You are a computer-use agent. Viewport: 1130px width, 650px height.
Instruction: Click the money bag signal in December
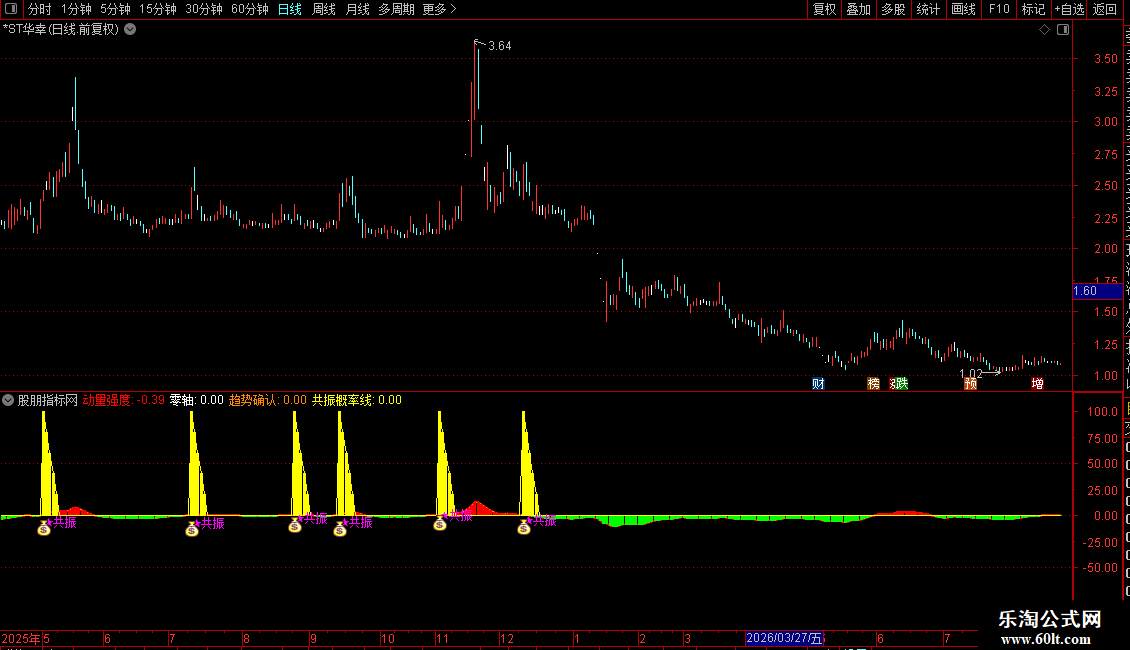click(524, 527)
